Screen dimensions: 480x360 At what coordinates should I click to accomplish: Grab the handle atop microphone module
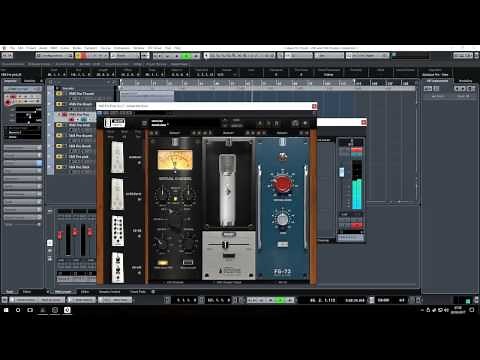point(228,142)
